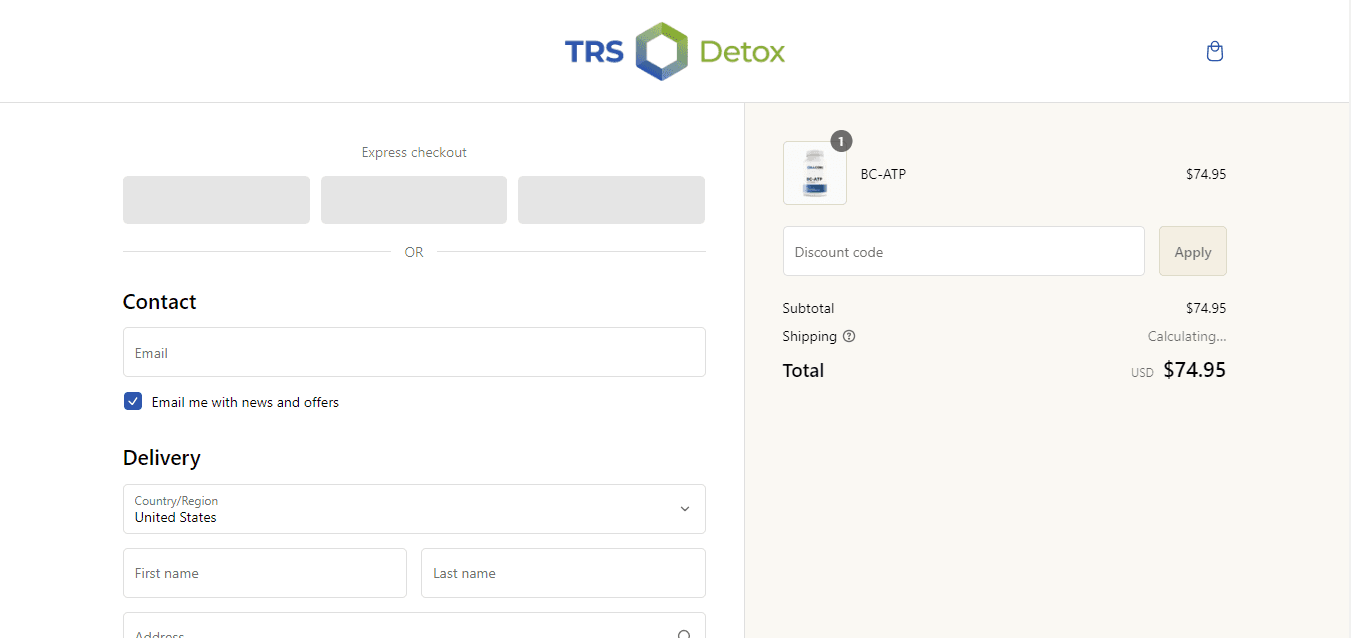Image resolution: width=1351 pixels, height=638 pixels.
Task: Click the BC-ATP product thumbnail
Action: coord(815,173)
